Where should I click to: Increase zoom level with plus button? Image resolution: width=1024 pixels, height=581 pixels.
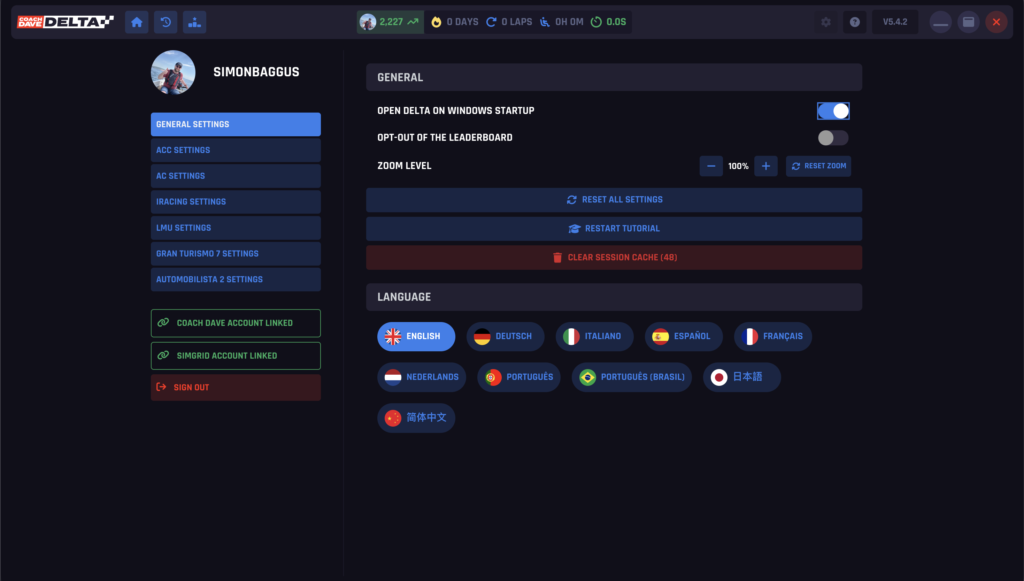[766, 166]
